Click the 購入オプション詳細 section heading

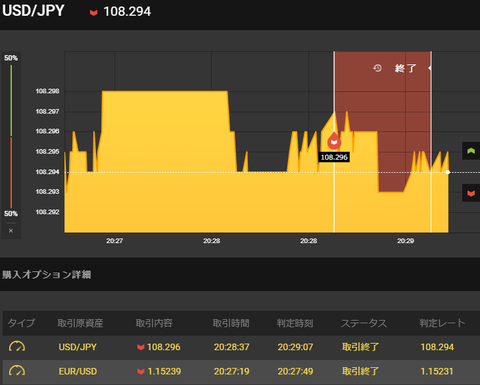click(47, 274)
